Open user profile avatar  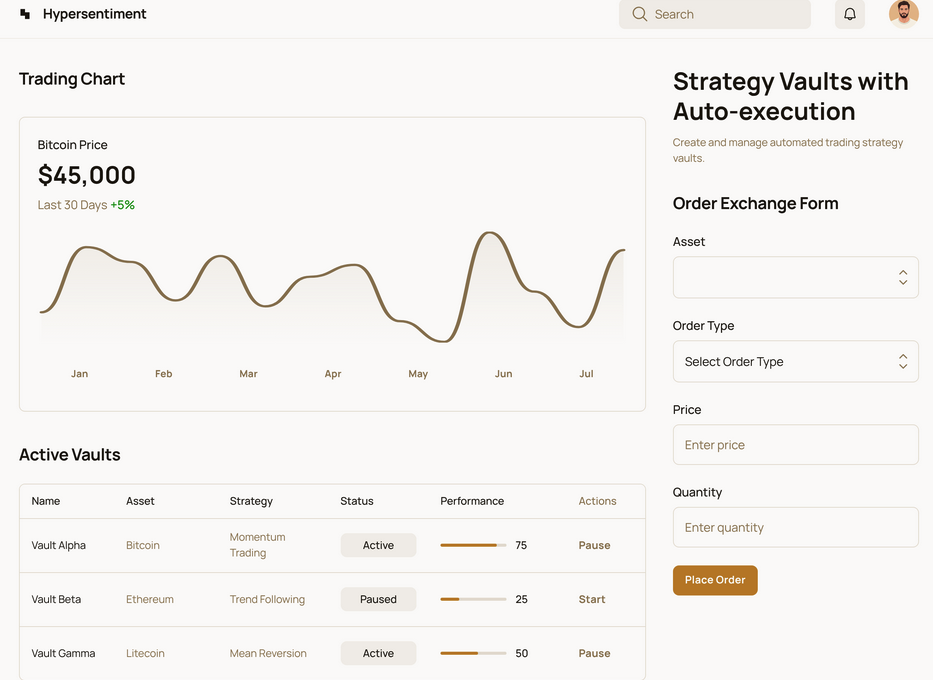[903, 14]
